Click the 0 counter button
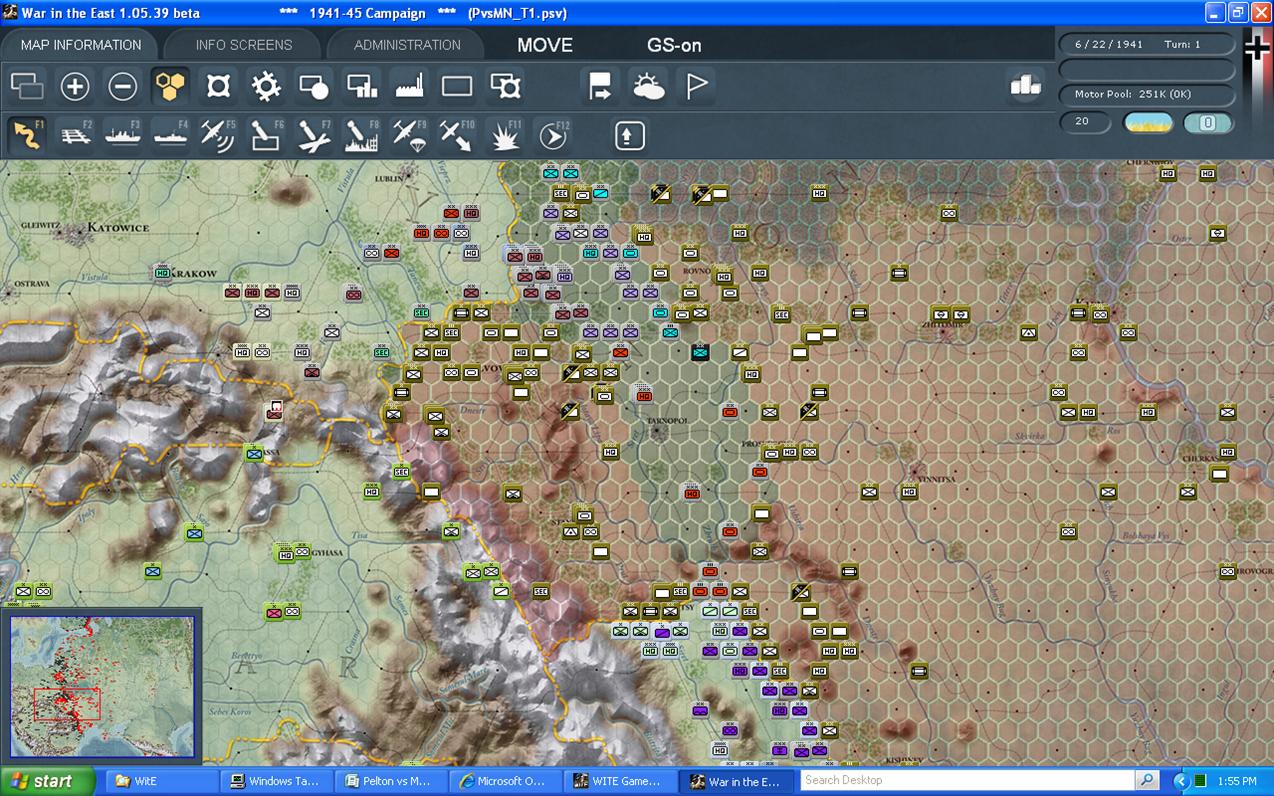The image size is (1274, 796). [1207, 123]
